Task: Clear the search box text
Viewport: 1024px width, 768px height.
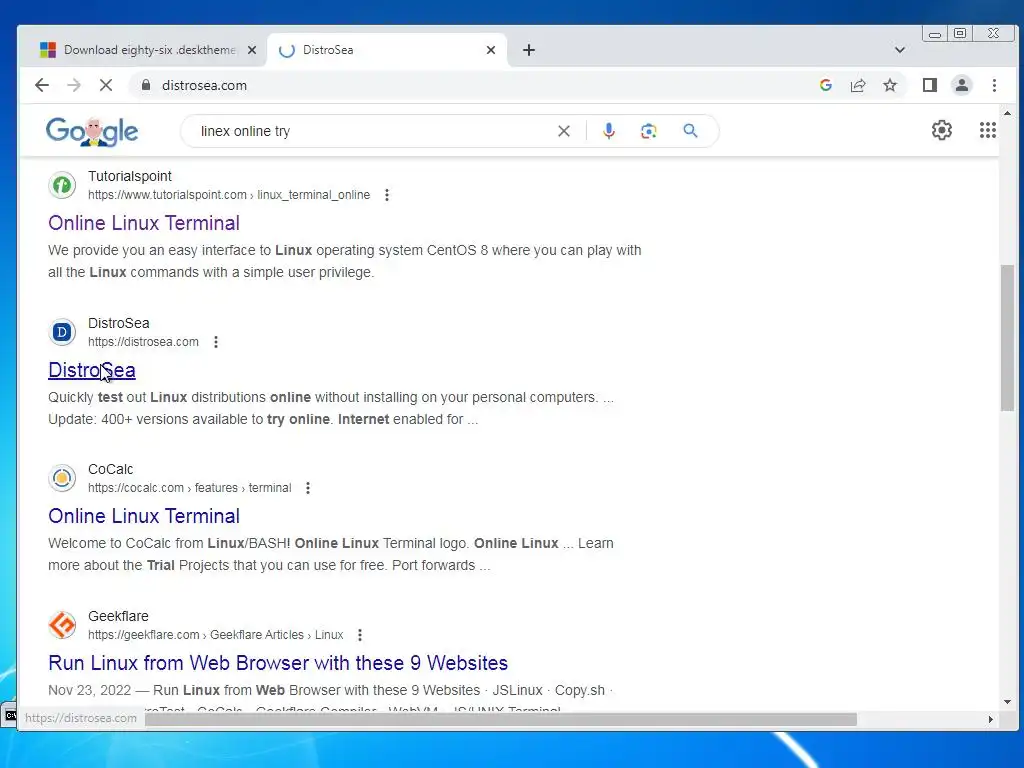Action: [564, 131]
